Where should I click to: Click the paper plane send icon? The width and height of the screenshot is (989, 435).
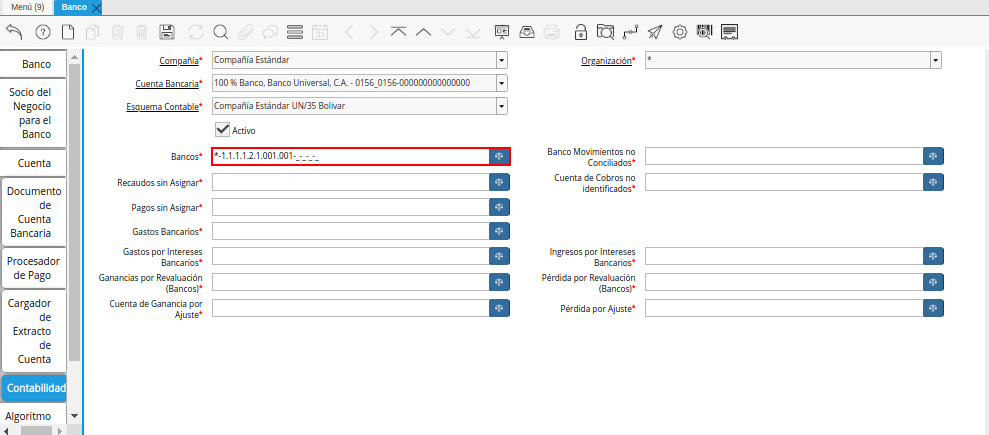coord(655,32)
